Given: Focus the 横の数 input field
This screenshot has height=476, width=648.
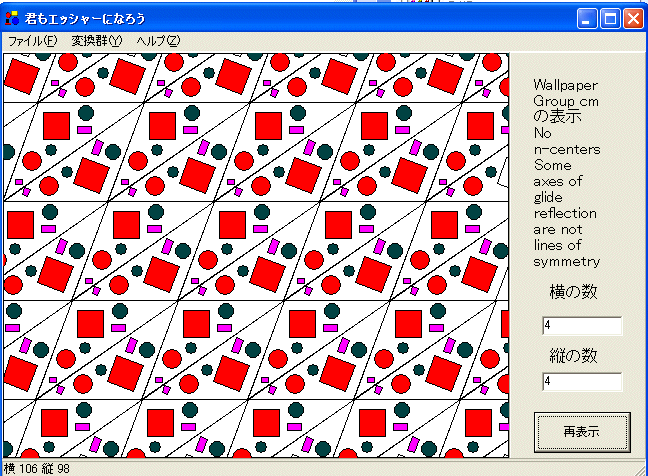Looking at the screenshot, I should click(x=582, y=326).
